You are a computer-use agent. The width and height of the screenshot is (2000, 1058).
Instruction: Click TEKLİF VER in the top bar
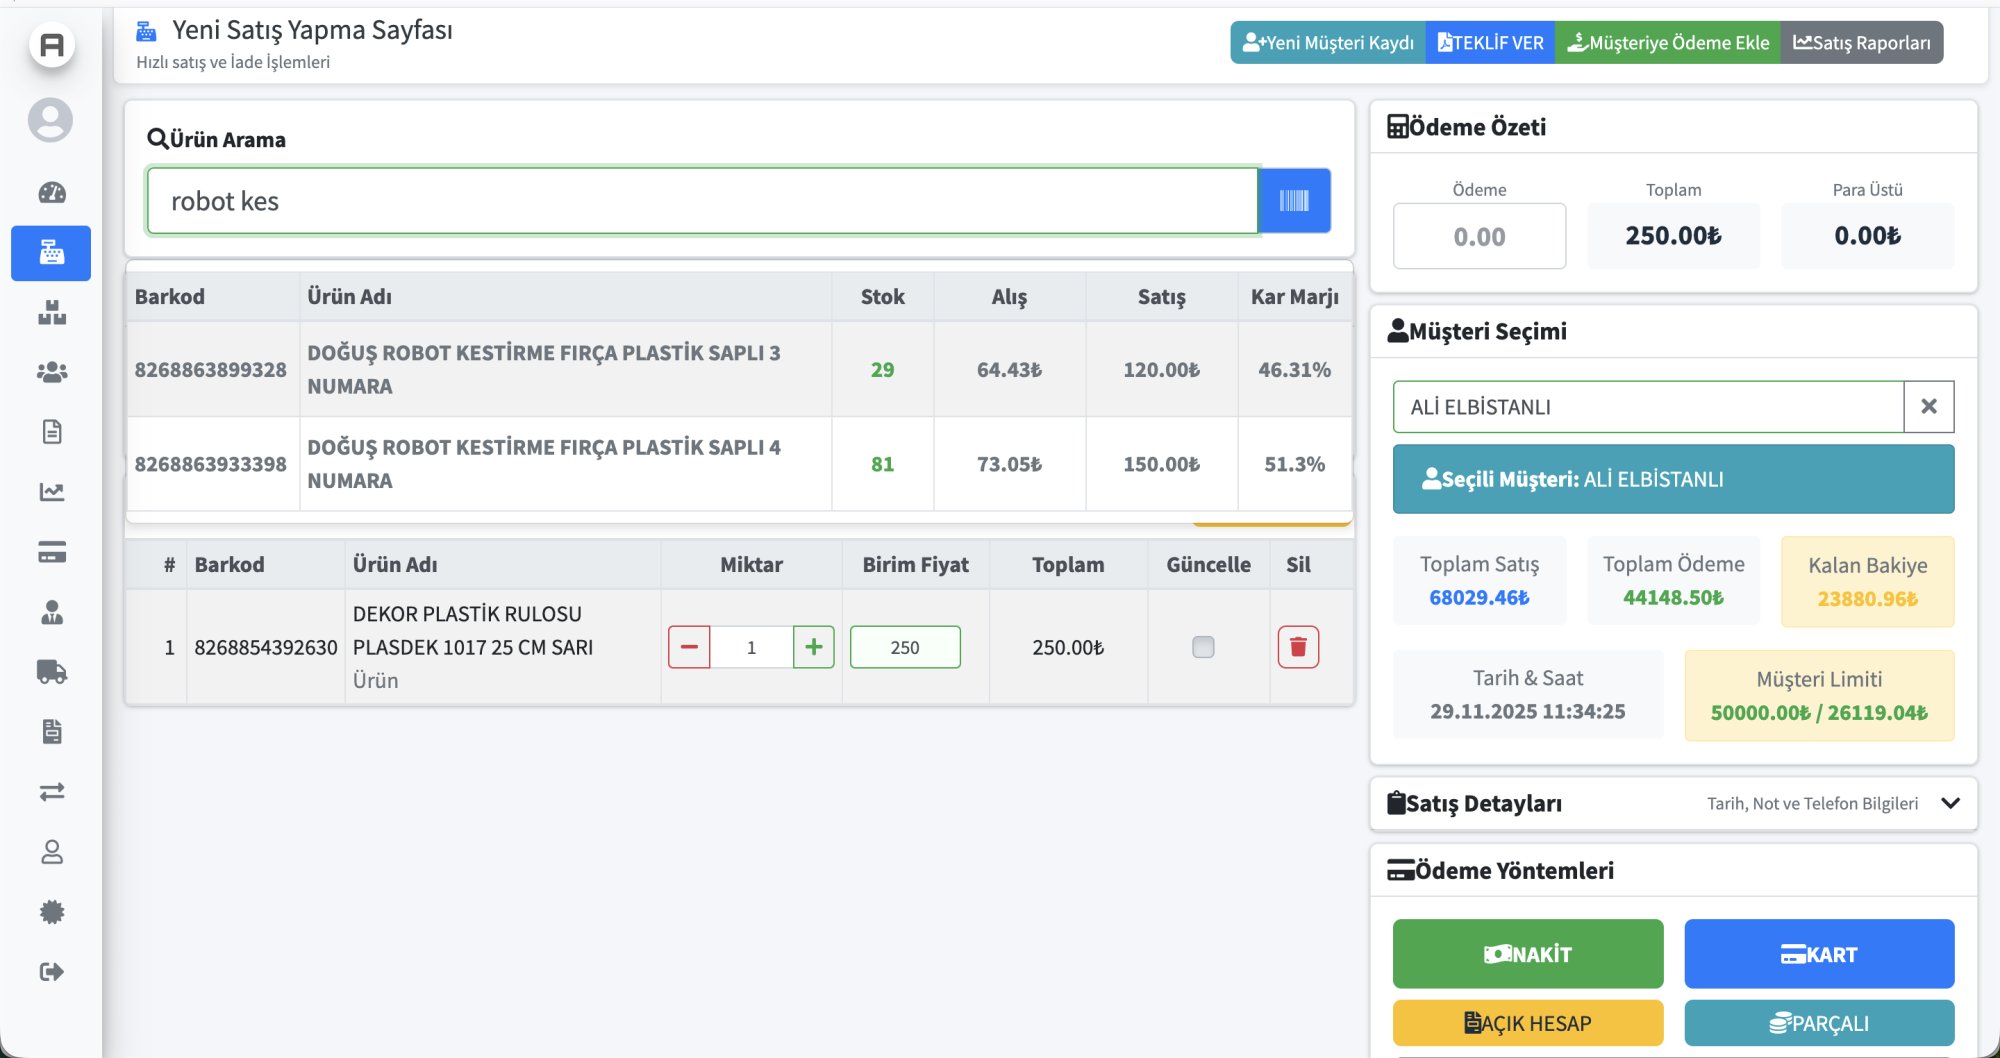pyautogui.click(x=1490, y=43)
